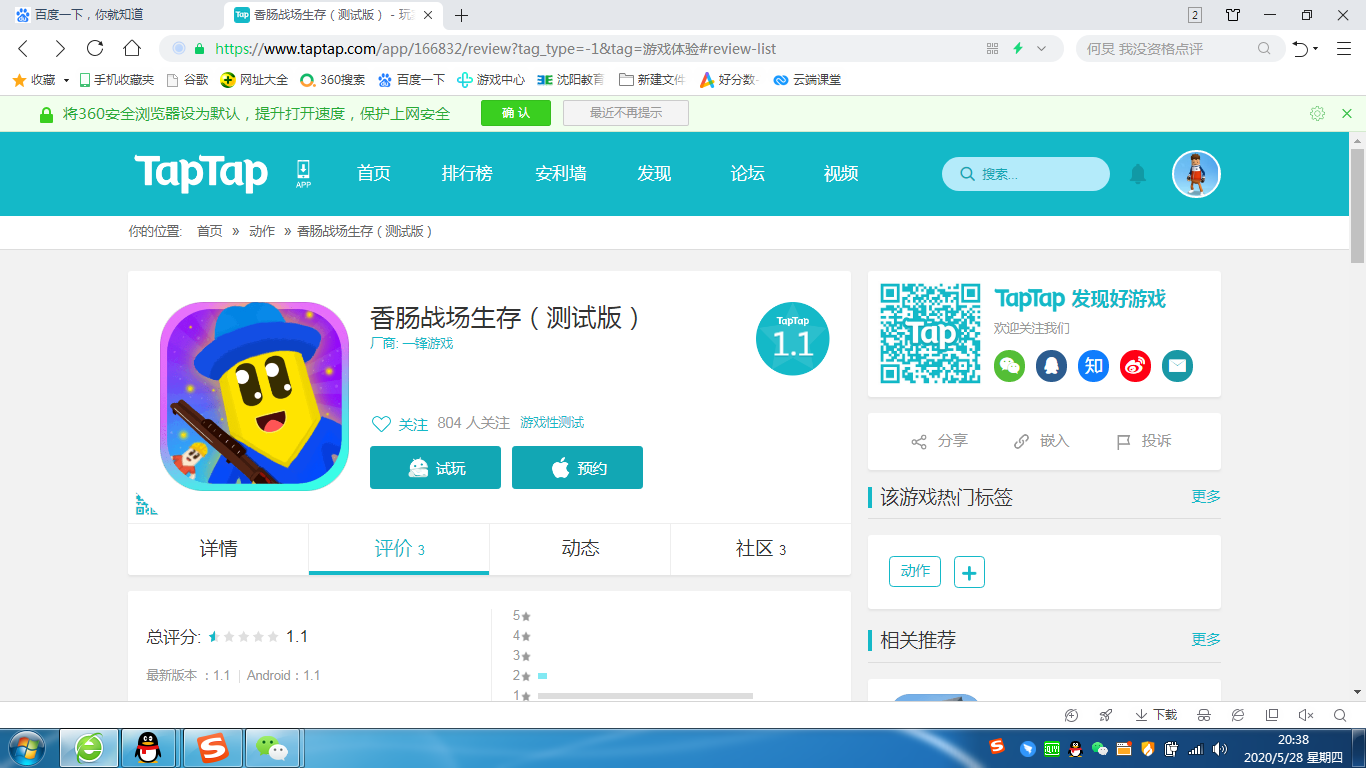Click the email envelope social icon
Viewport: 1366px width, 768px height.
click(1178, 366)
